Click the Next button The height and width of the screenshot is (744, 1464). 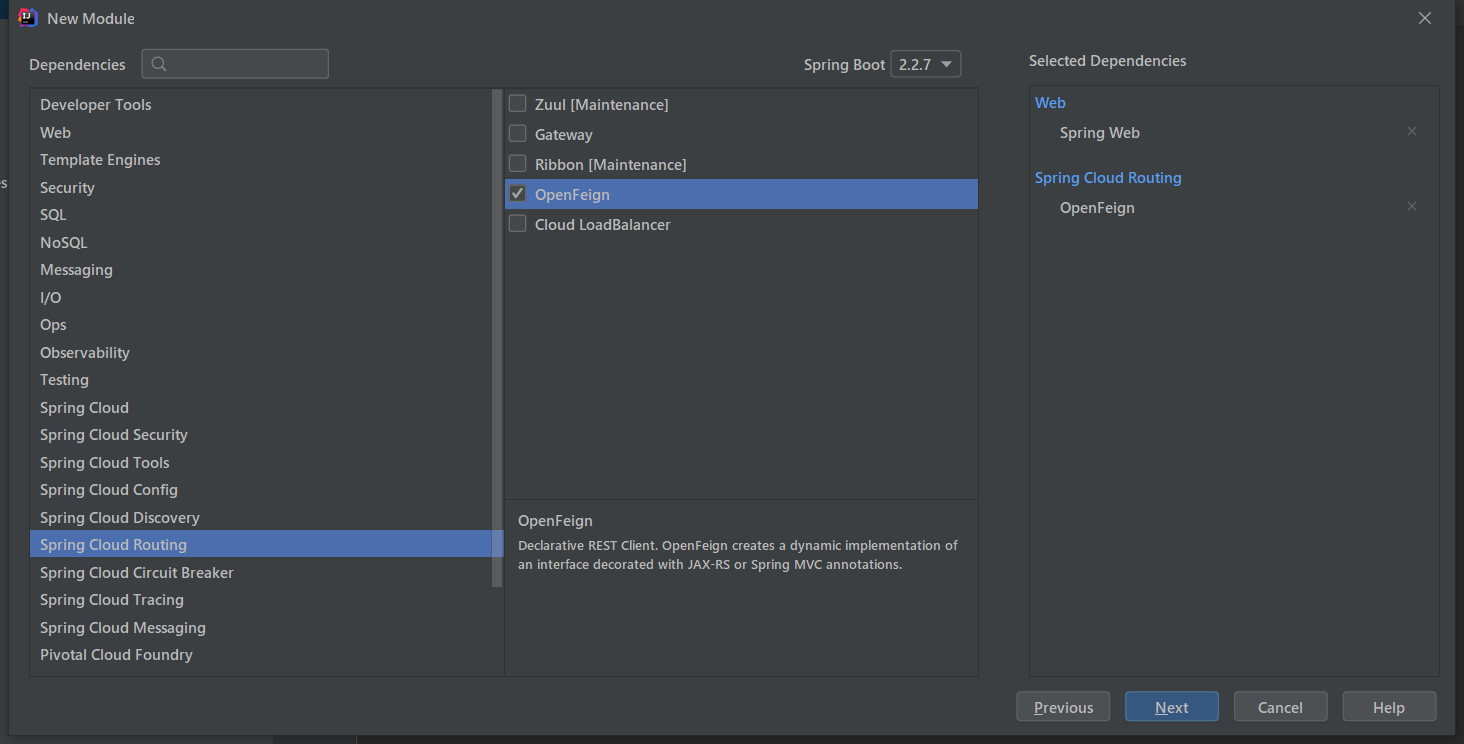[1171, 707]
